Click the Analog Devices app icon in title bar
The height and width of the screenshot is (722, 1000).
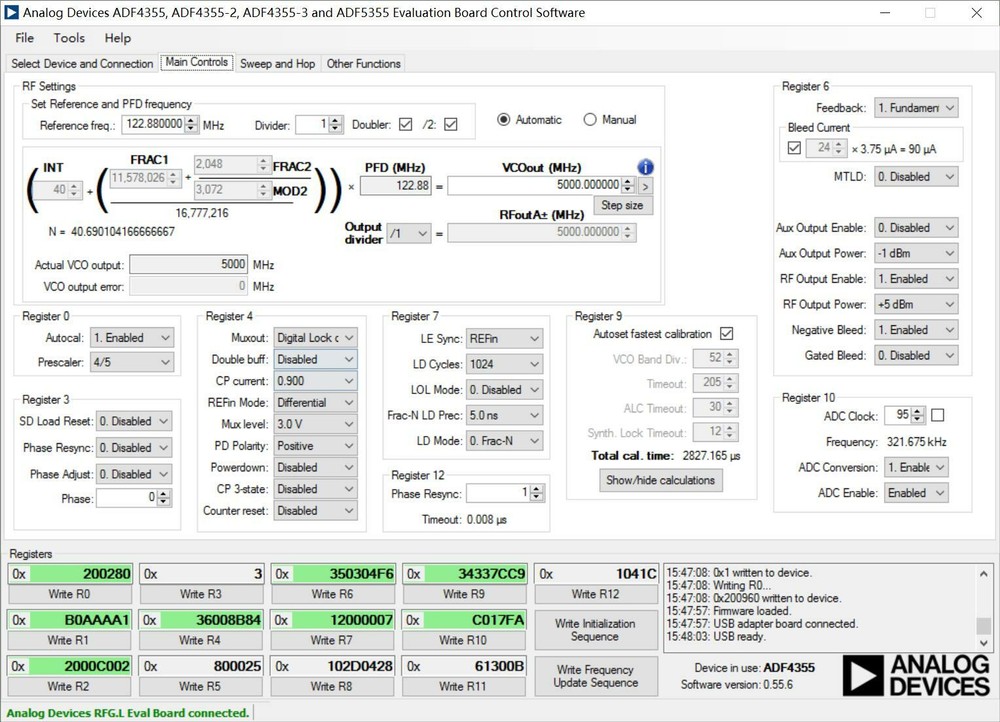11,13
